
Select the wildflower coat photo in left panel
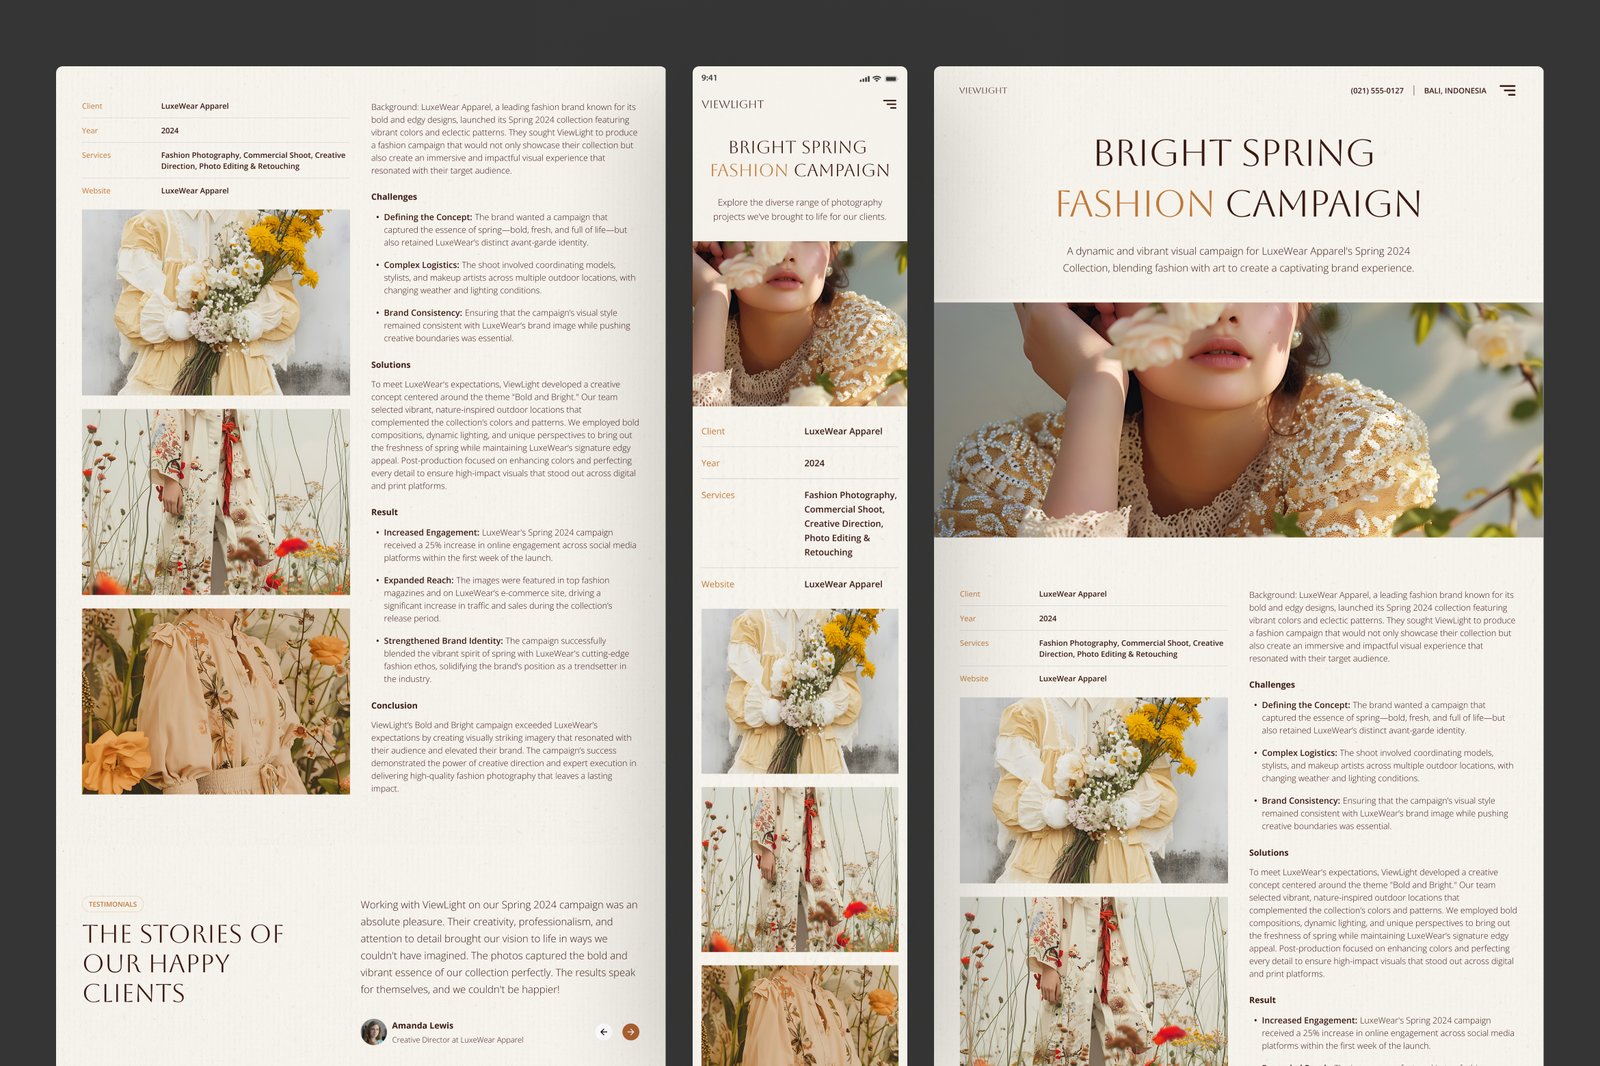(216, 502)
